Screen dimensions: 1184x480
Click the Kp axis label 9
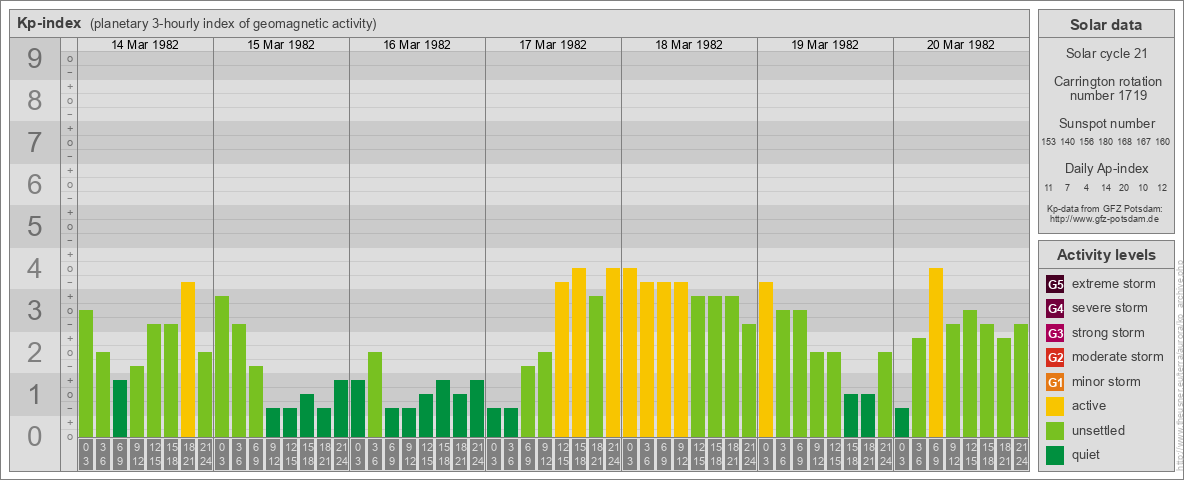pyautogui.click(x=34, y=59)
